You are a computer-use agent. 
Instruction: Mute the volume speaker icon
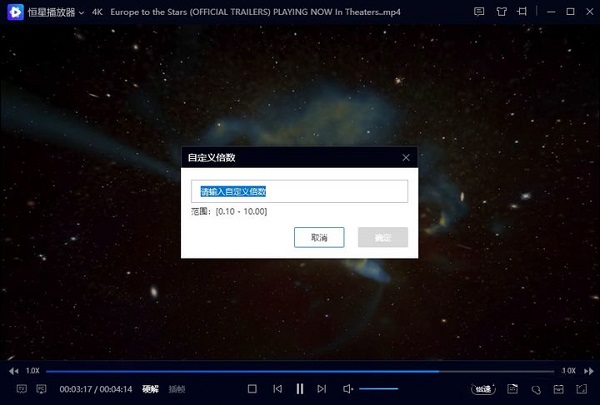click(x=348, y=388)
